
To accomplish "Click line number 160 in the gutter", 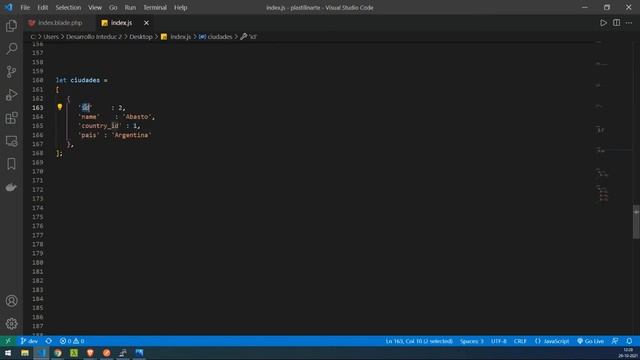I will [38, 80].
